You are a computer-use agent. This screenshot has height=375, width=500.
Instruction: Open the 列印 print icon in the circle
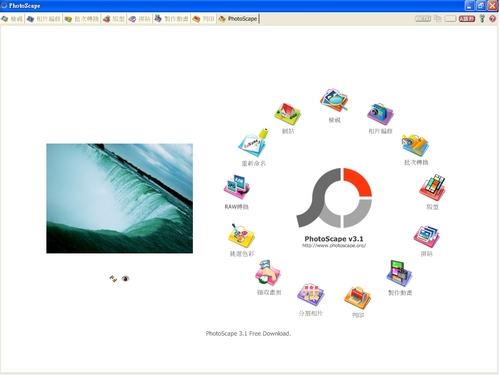click(x=358, y=297)
